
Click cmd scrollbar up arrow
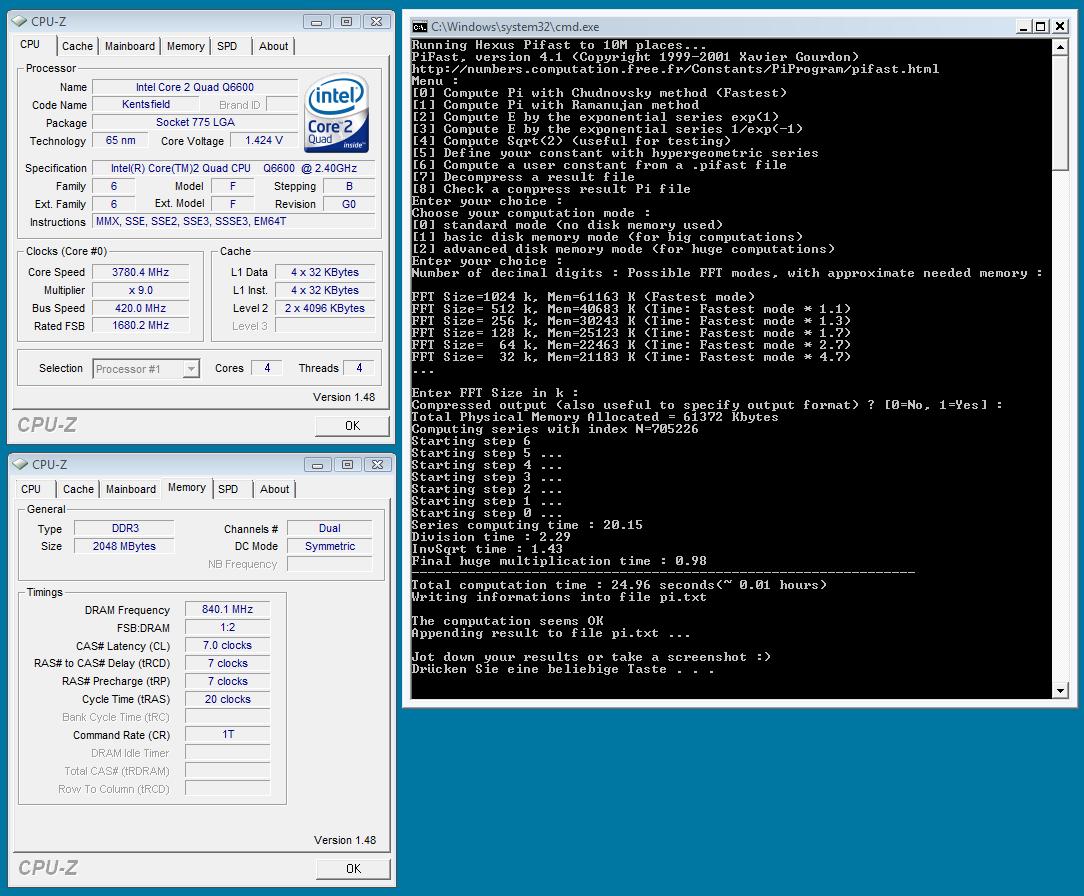[x=1060, y=47]
